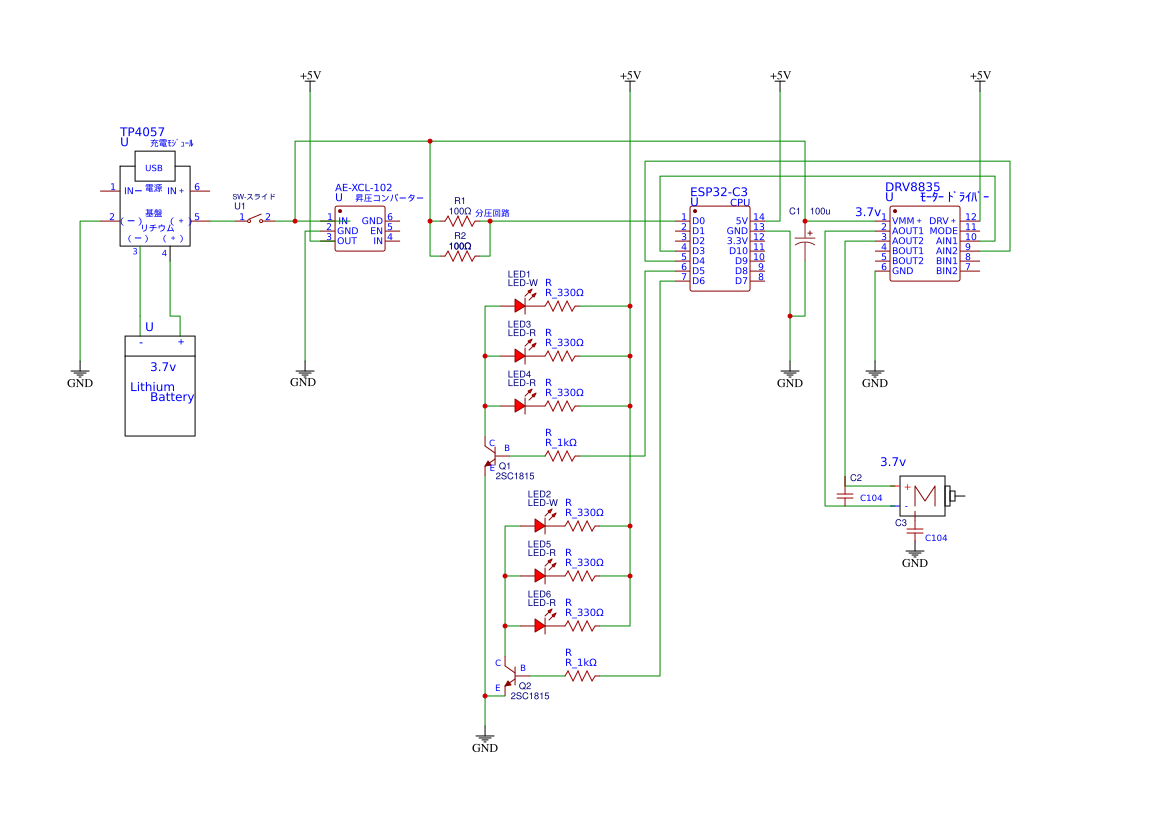Viewport: 1169px width, 827px height.
Task: Click the AE-XCL-102 converter body
Action: click(x=360, y=229)
